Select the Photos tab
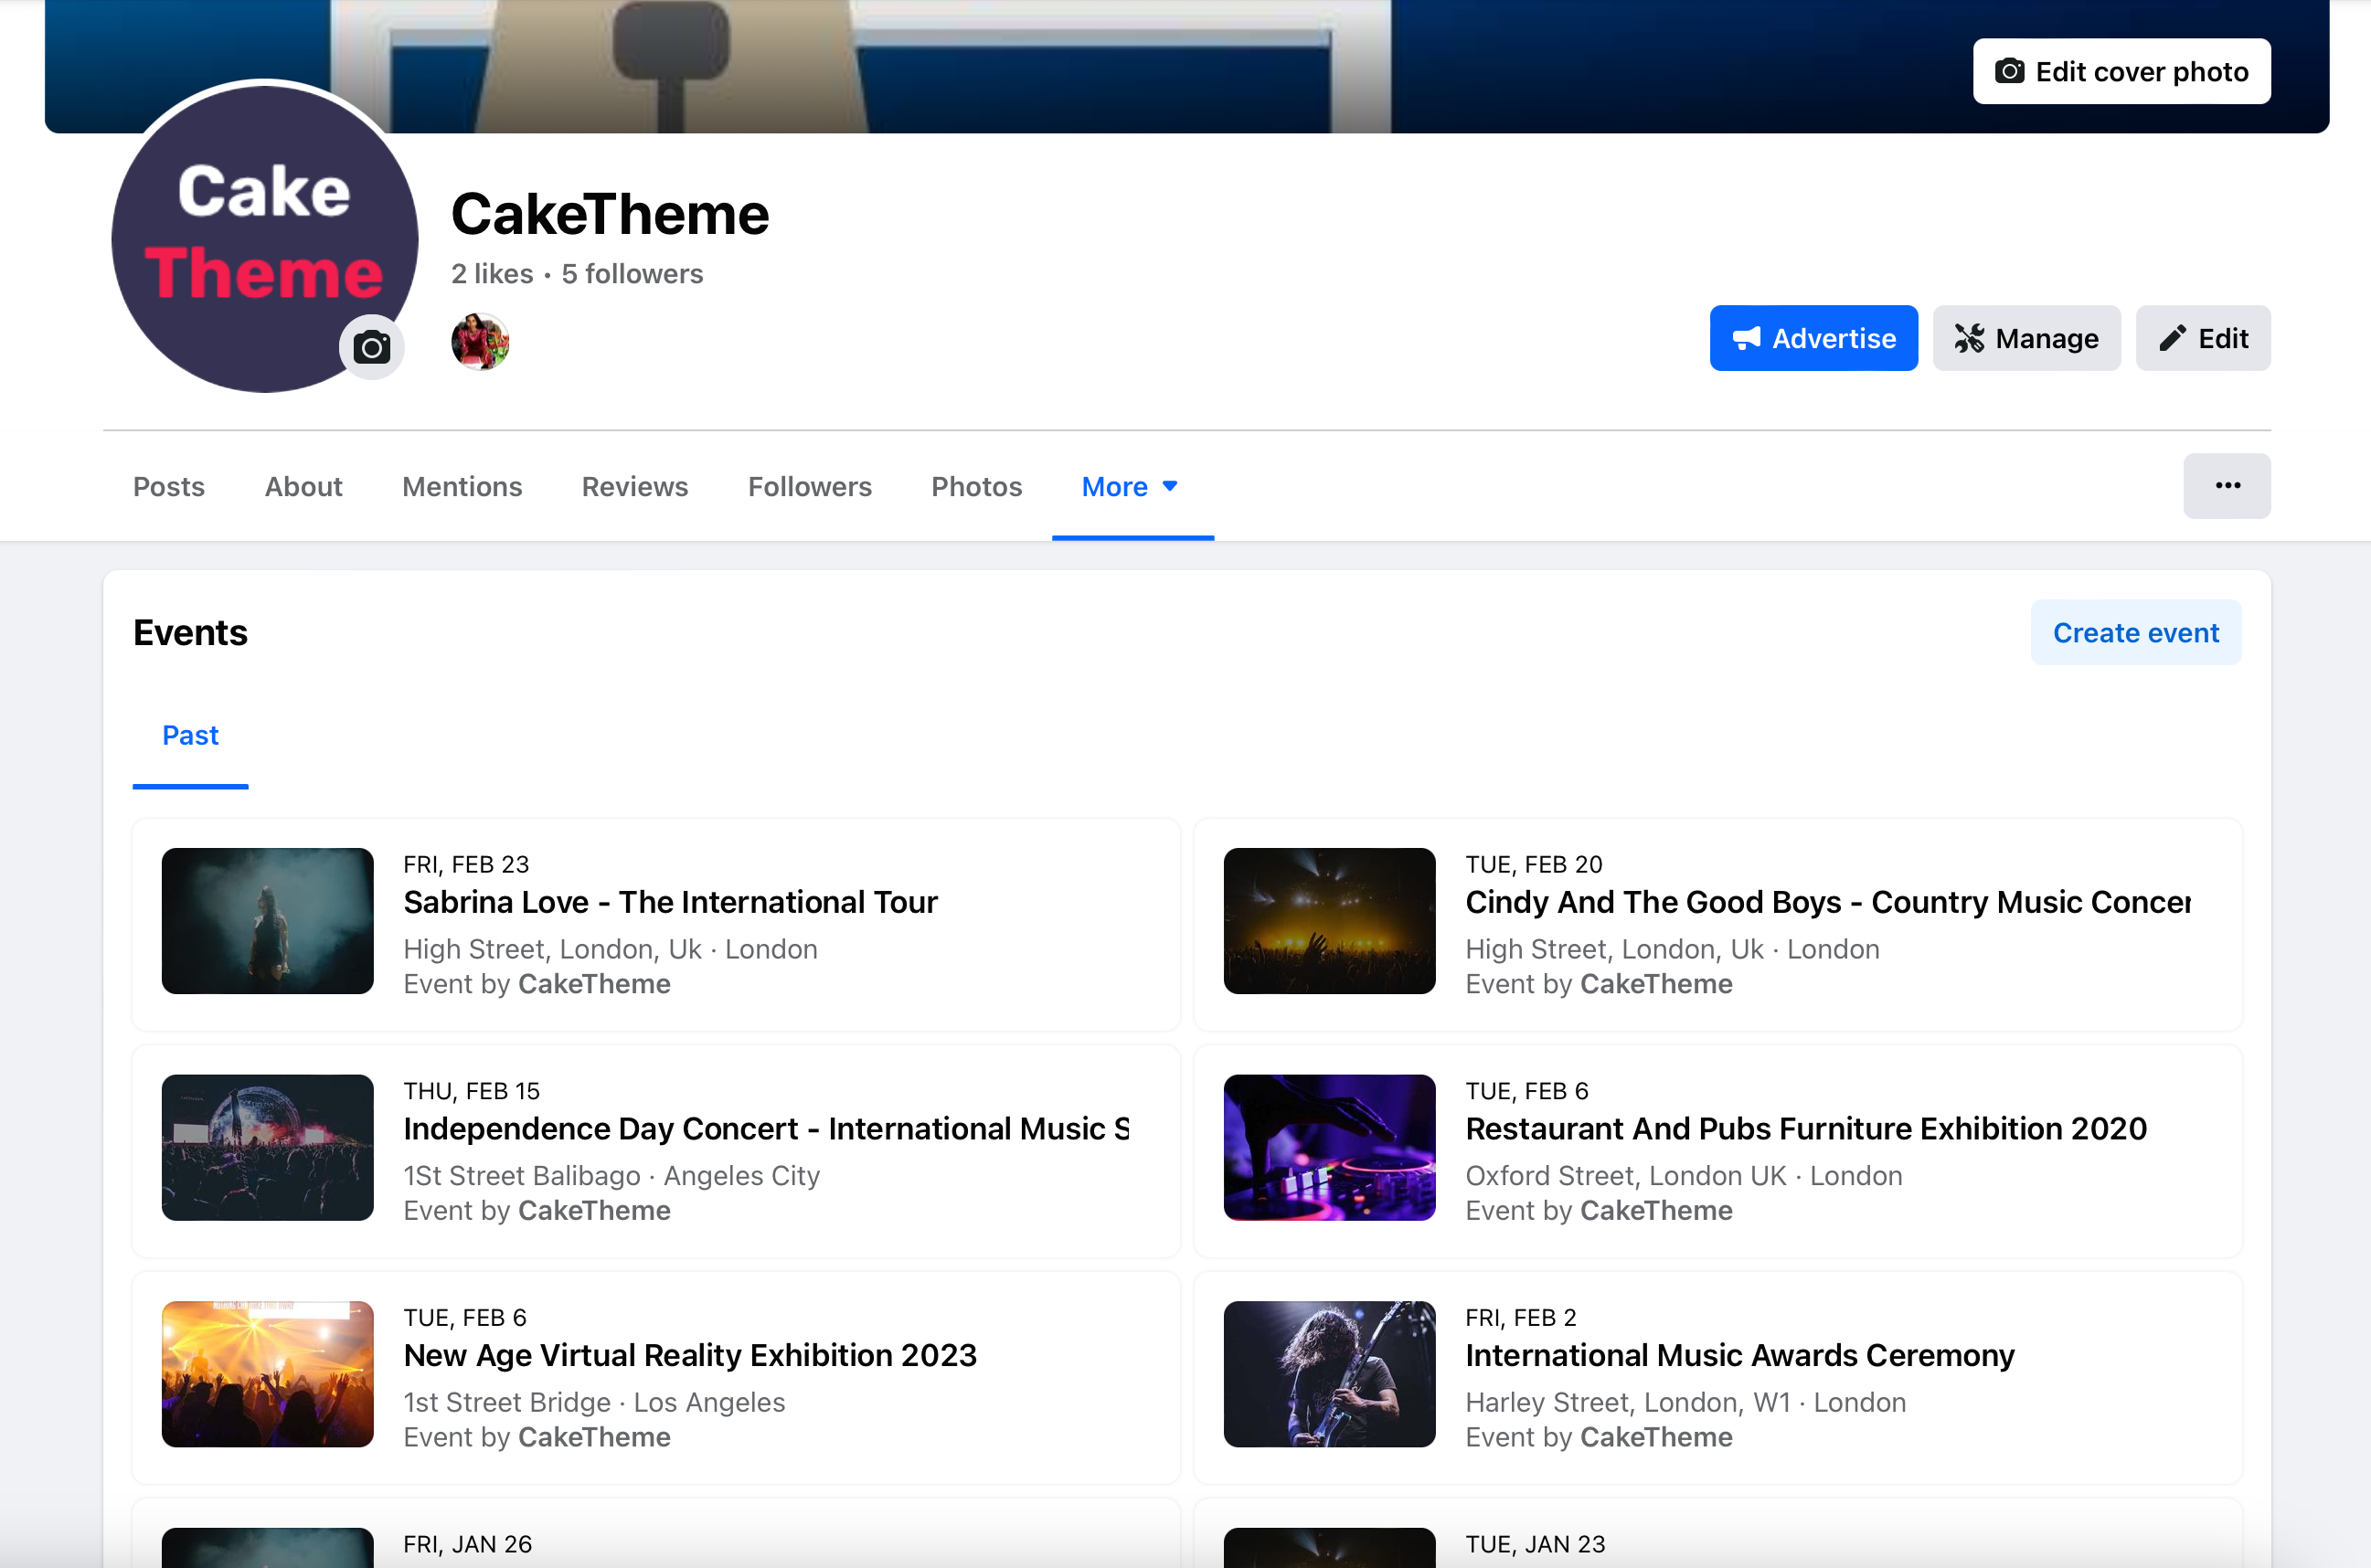This screenshot has height=1568, width=2371. coord(976,487)
